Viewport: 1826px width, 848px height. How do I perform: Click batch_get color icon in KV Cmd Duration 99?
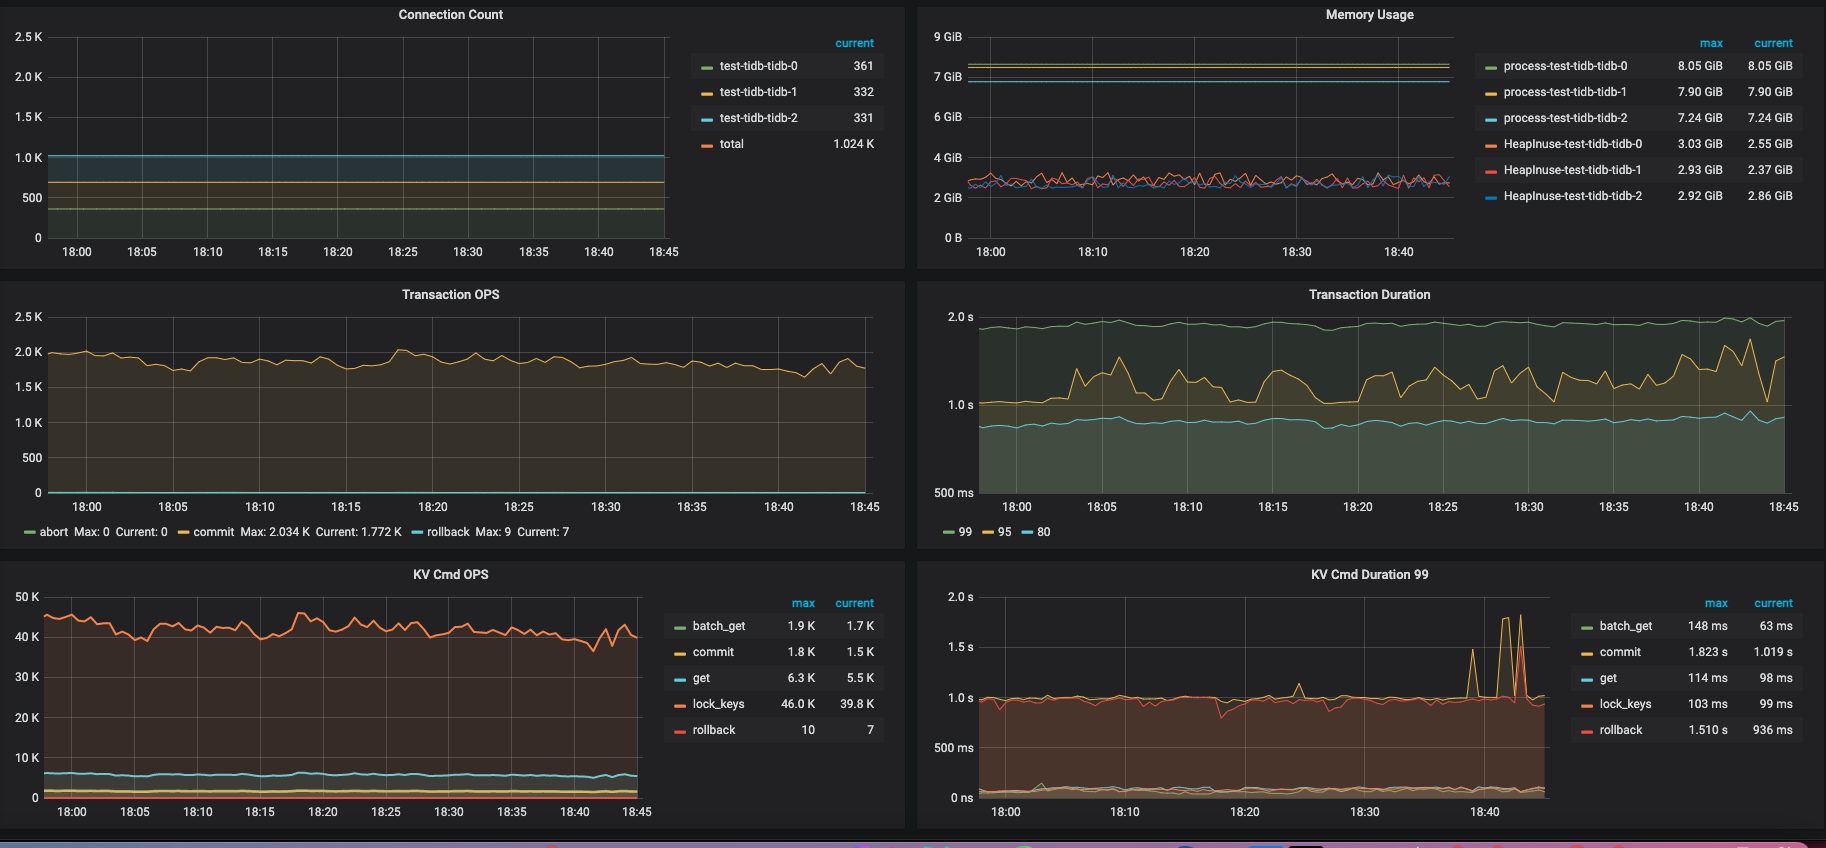click(1587, 627)
